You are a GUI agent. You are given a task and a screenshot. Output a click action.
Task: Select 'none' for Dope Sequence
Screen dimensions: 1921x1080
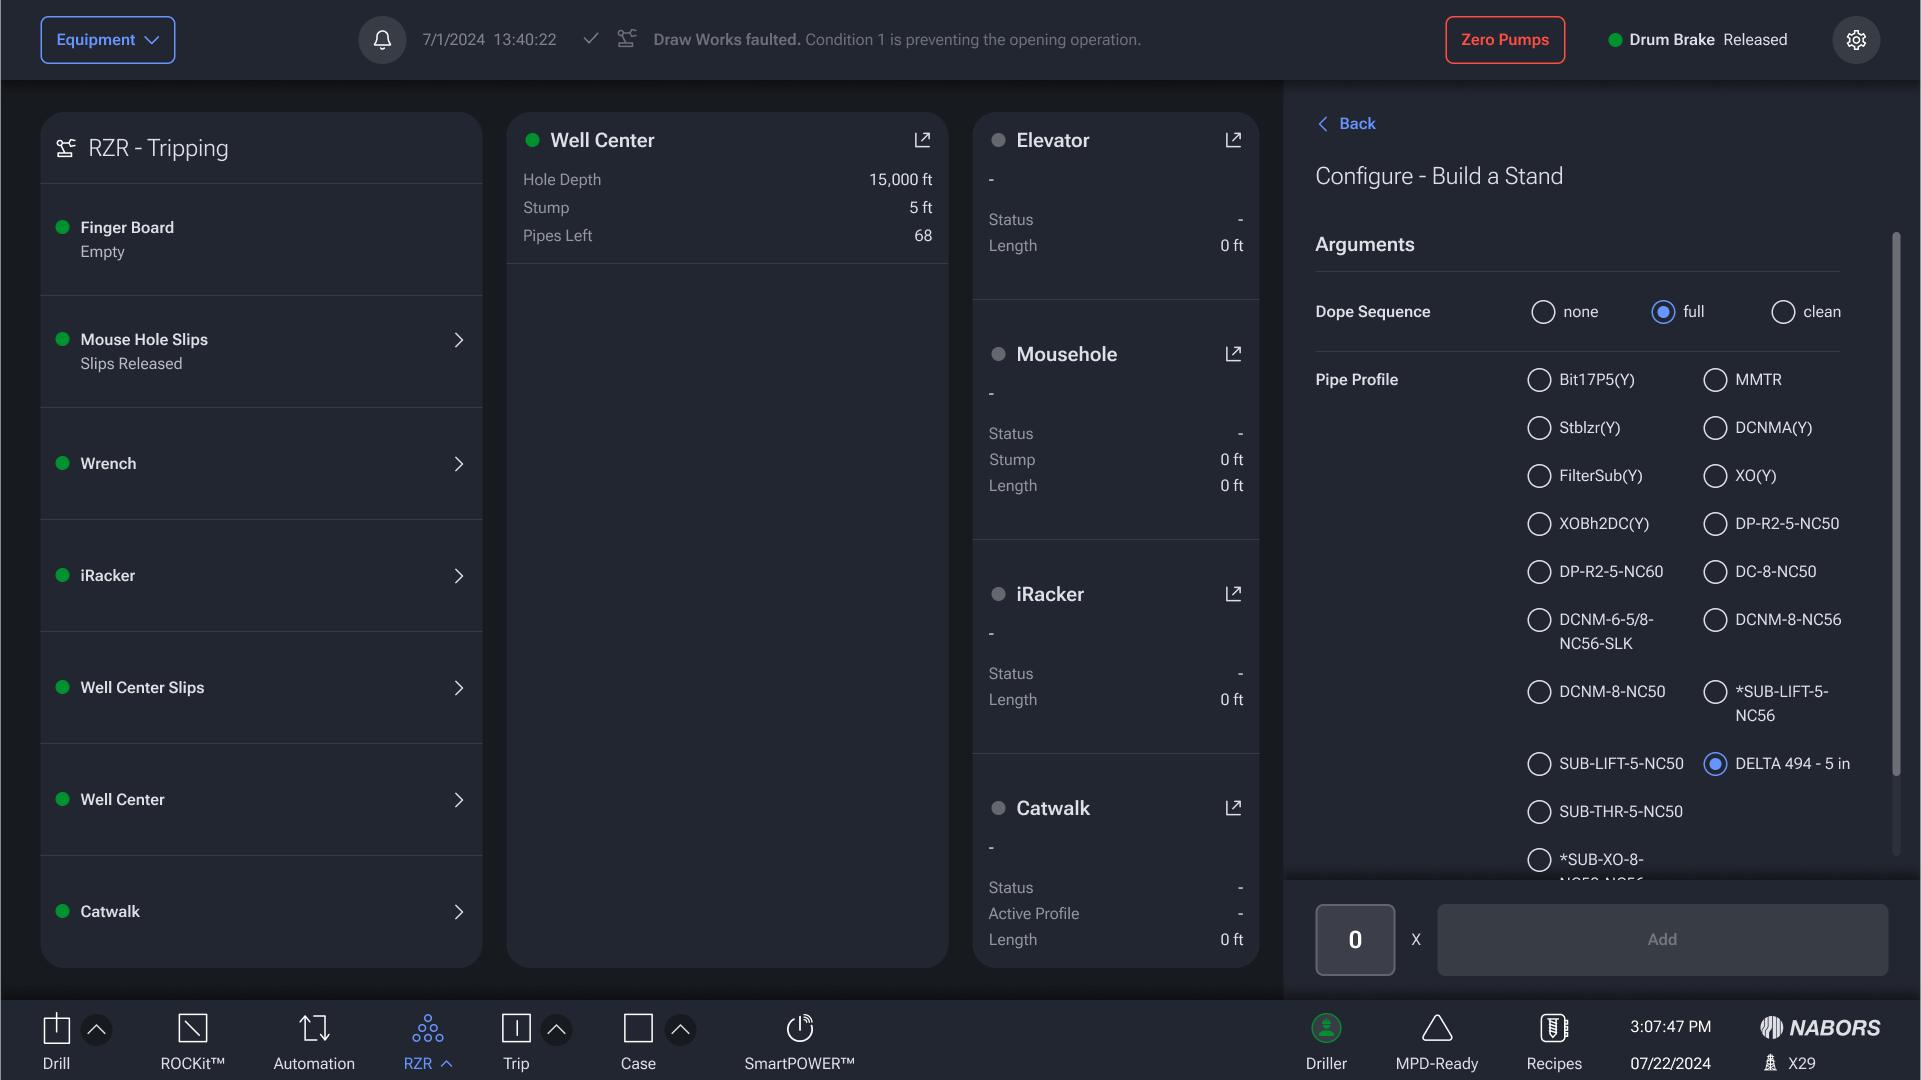click(1543, 312)
